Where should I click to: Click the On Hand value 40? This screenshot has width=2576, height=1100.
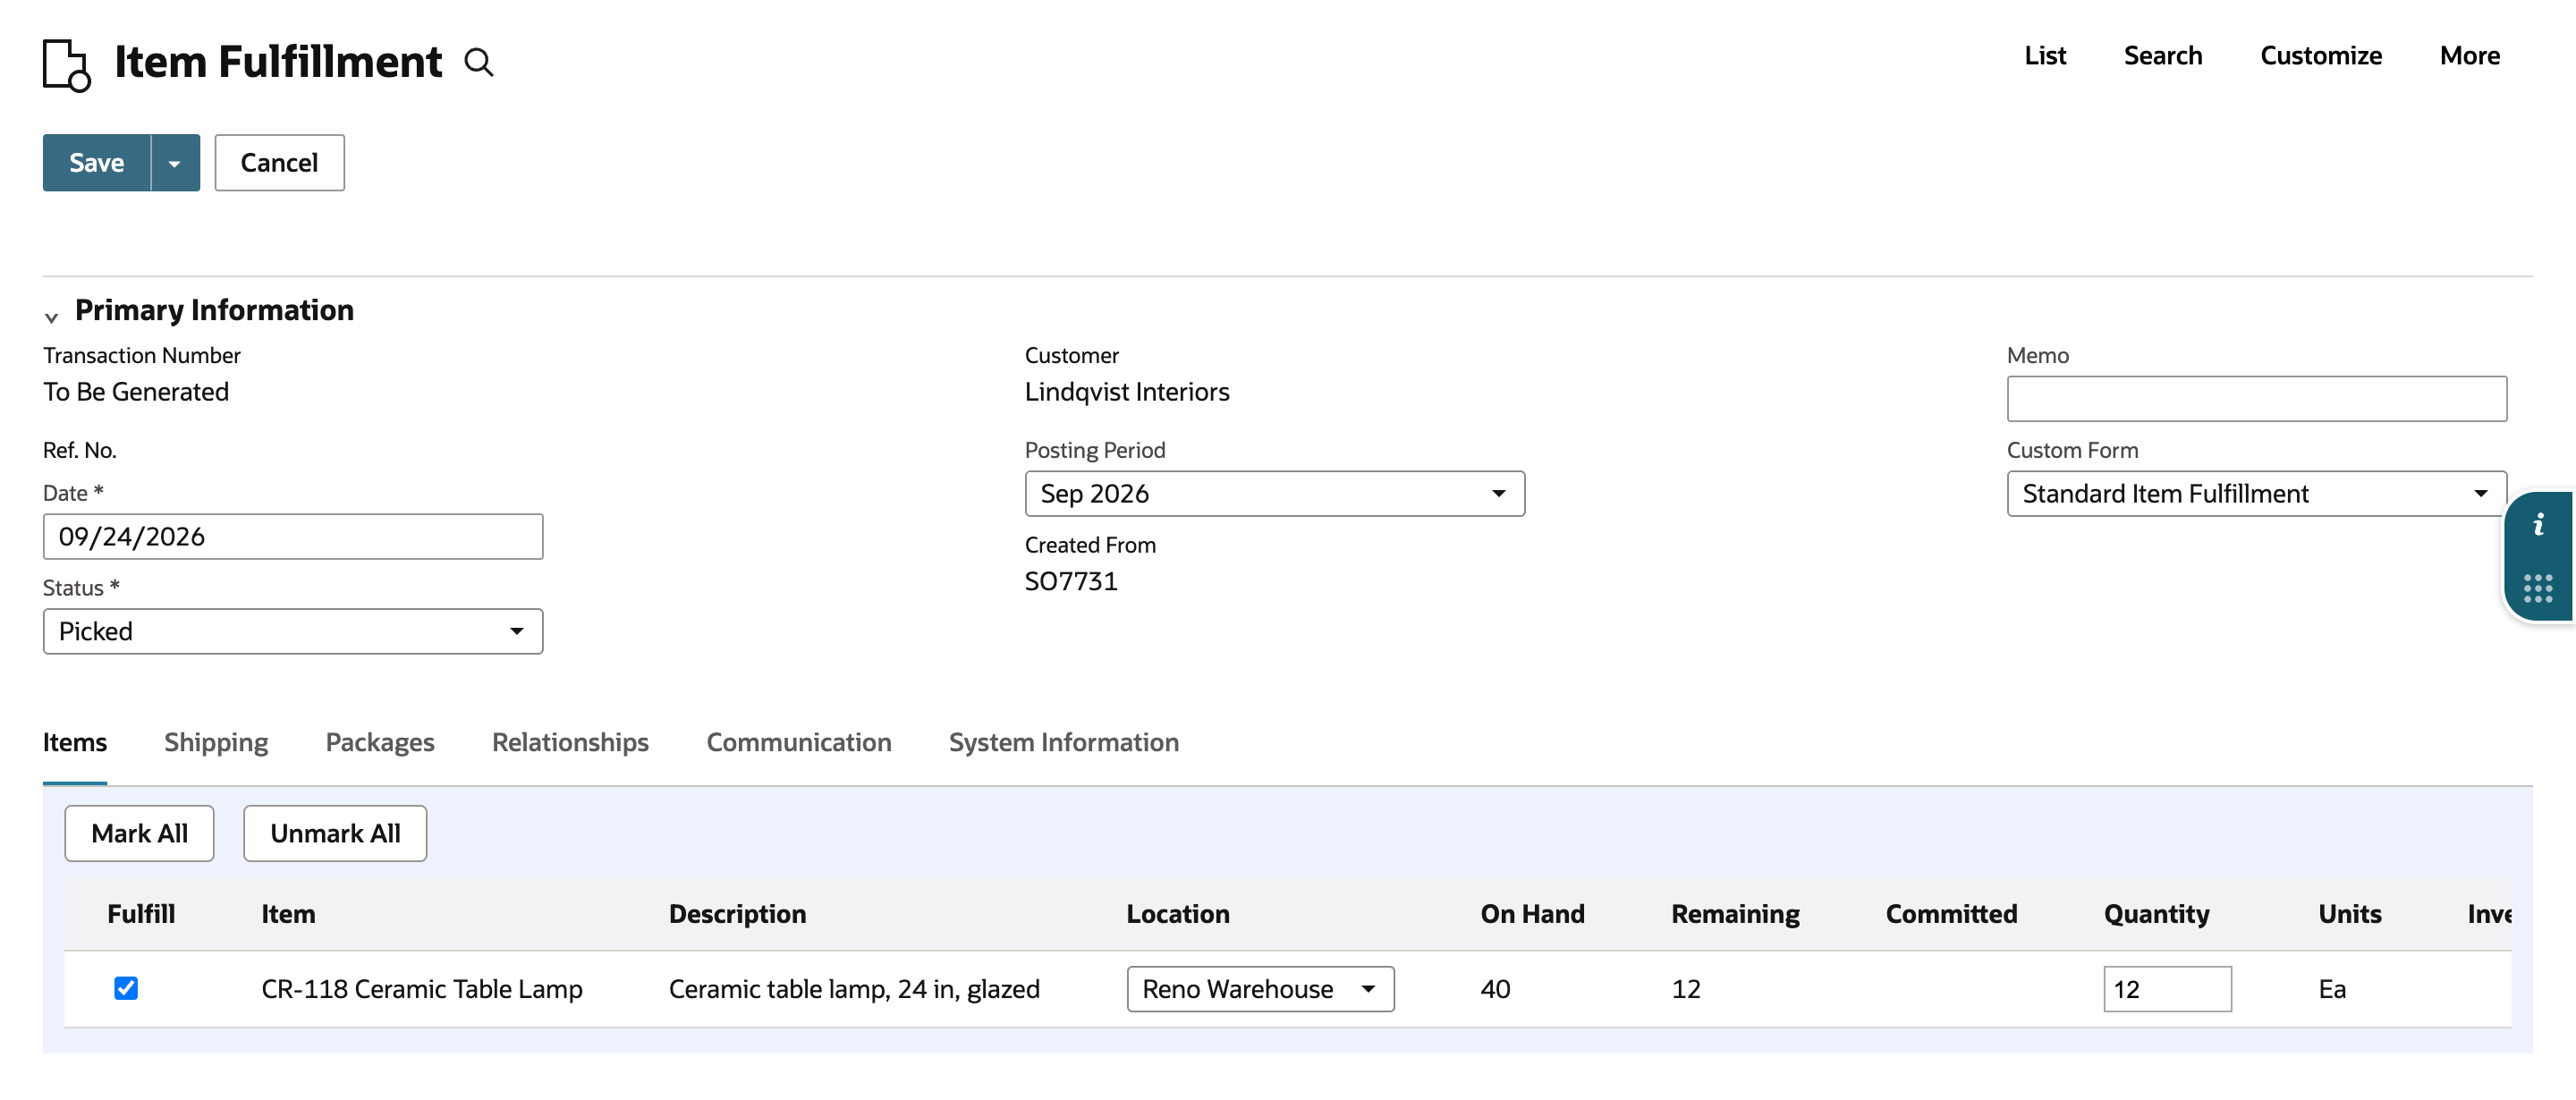(1495, 988)
